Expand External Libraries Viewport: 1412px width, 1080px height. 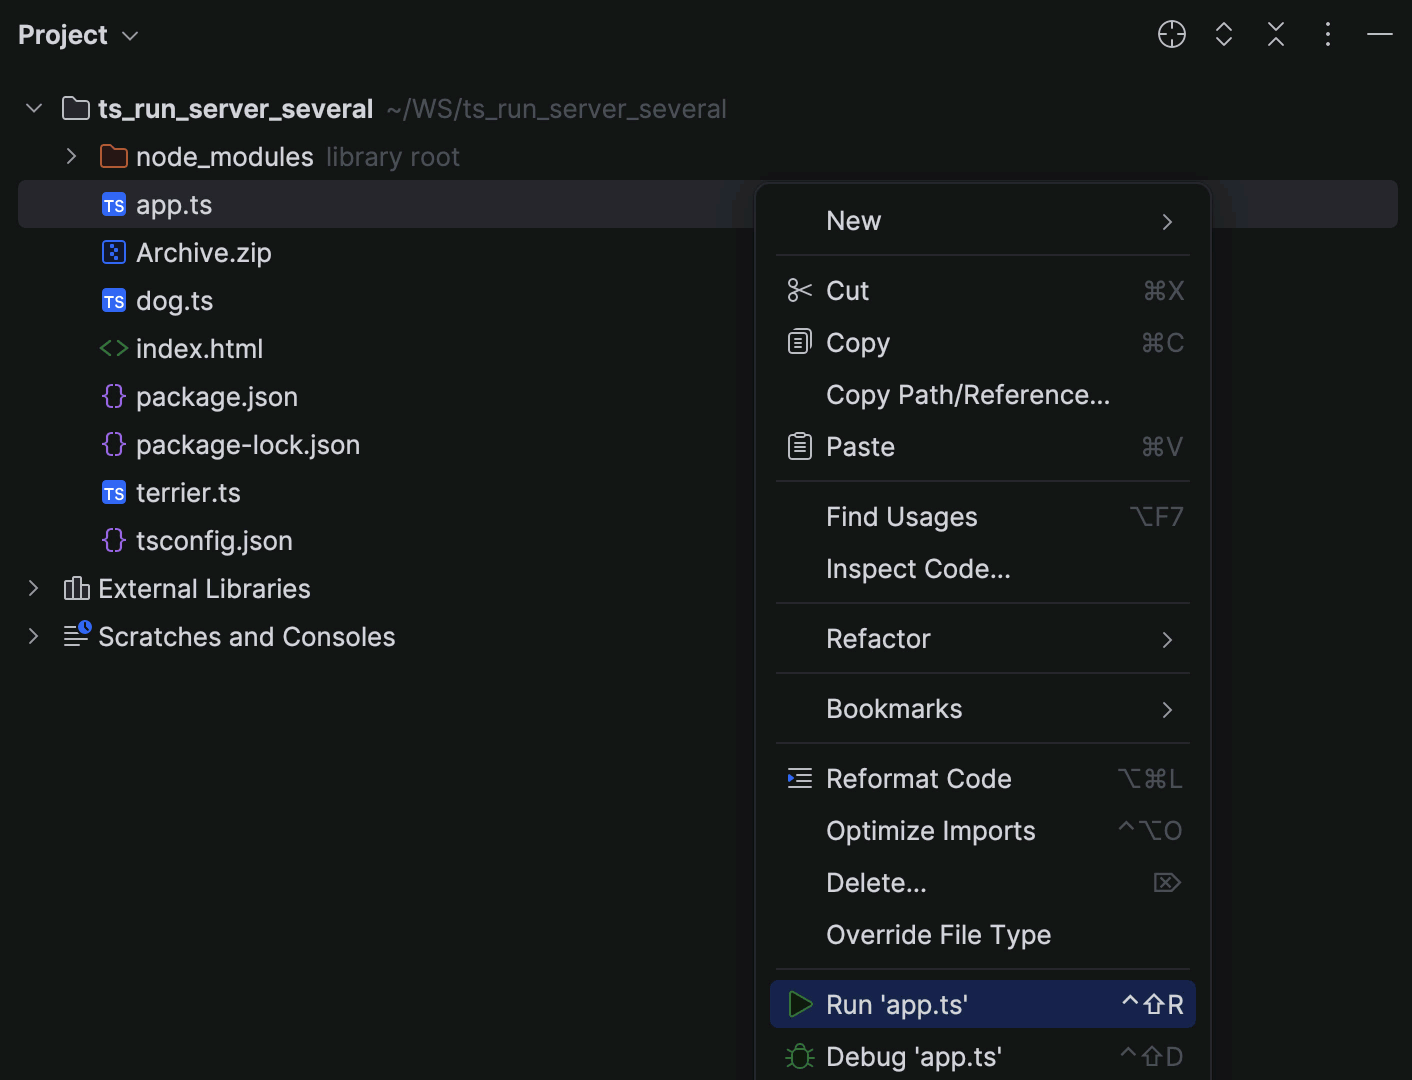pos(33,588)
